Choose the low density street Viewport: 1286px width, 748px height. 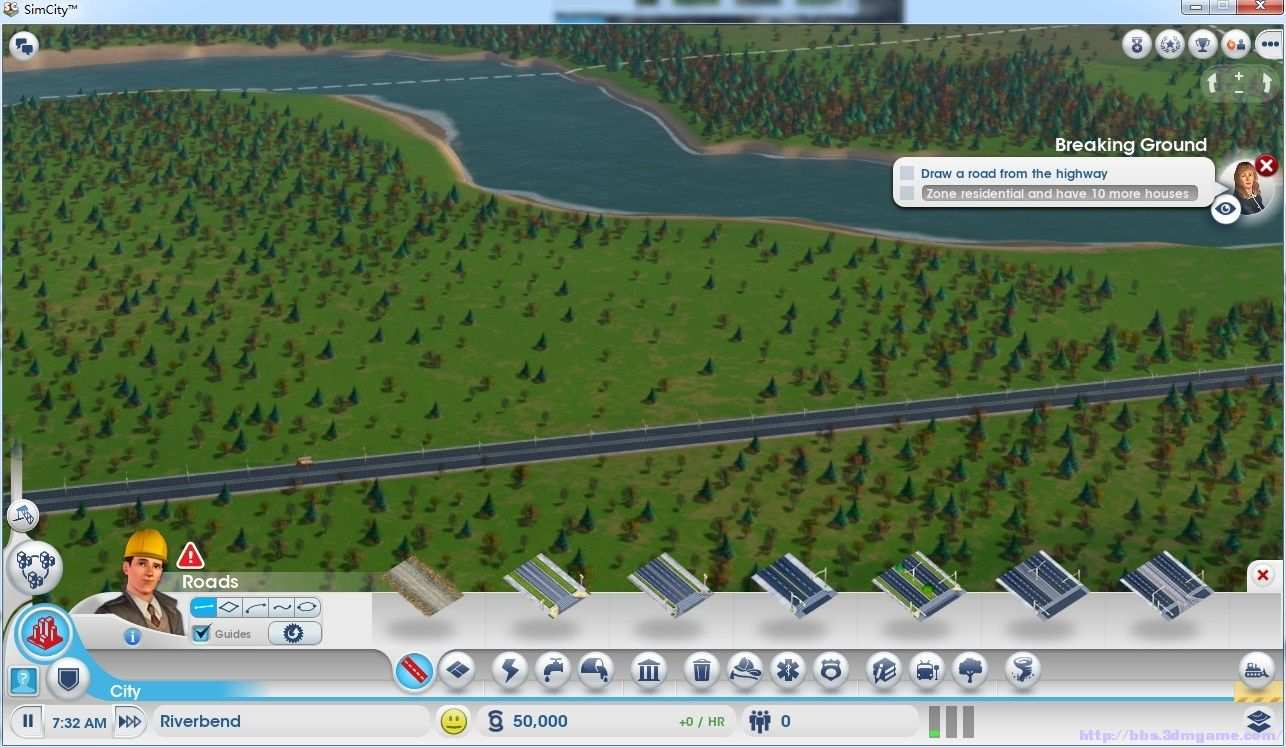(x=546, y=586)
